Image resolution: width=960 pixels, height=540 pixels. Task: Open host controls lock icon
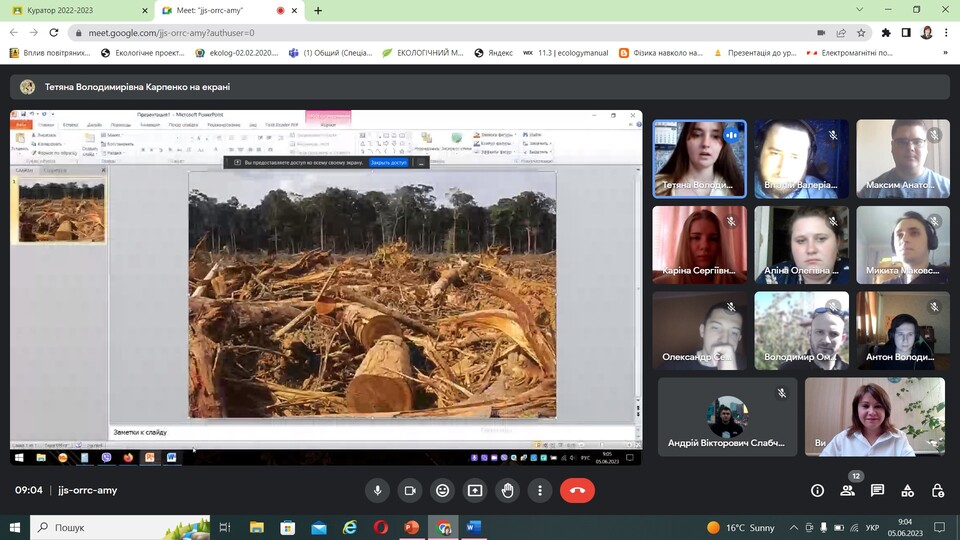tap(938, 490)
